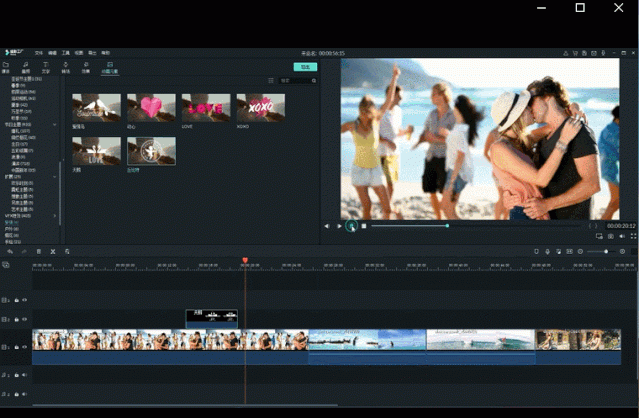The height and width of the screenshot is (418, 639).
Task: Split the clip with scissors icon
Action: pyautogui.click(x=53, y=252)
